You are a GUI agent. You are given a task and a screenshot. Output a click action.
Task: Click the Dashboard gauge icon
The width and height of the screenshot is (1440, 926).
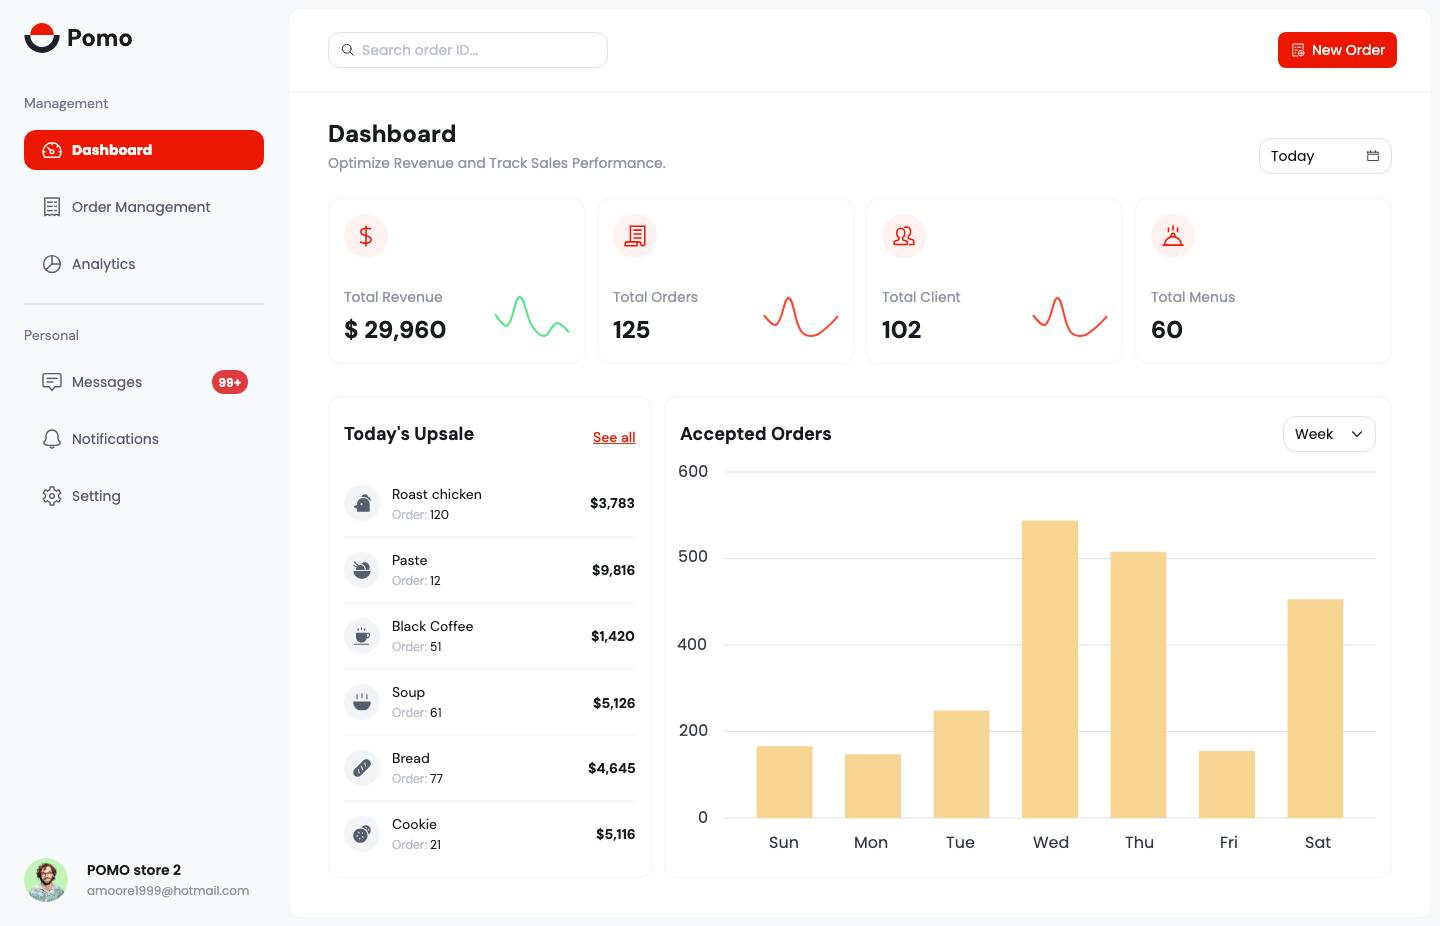[52, 150]
